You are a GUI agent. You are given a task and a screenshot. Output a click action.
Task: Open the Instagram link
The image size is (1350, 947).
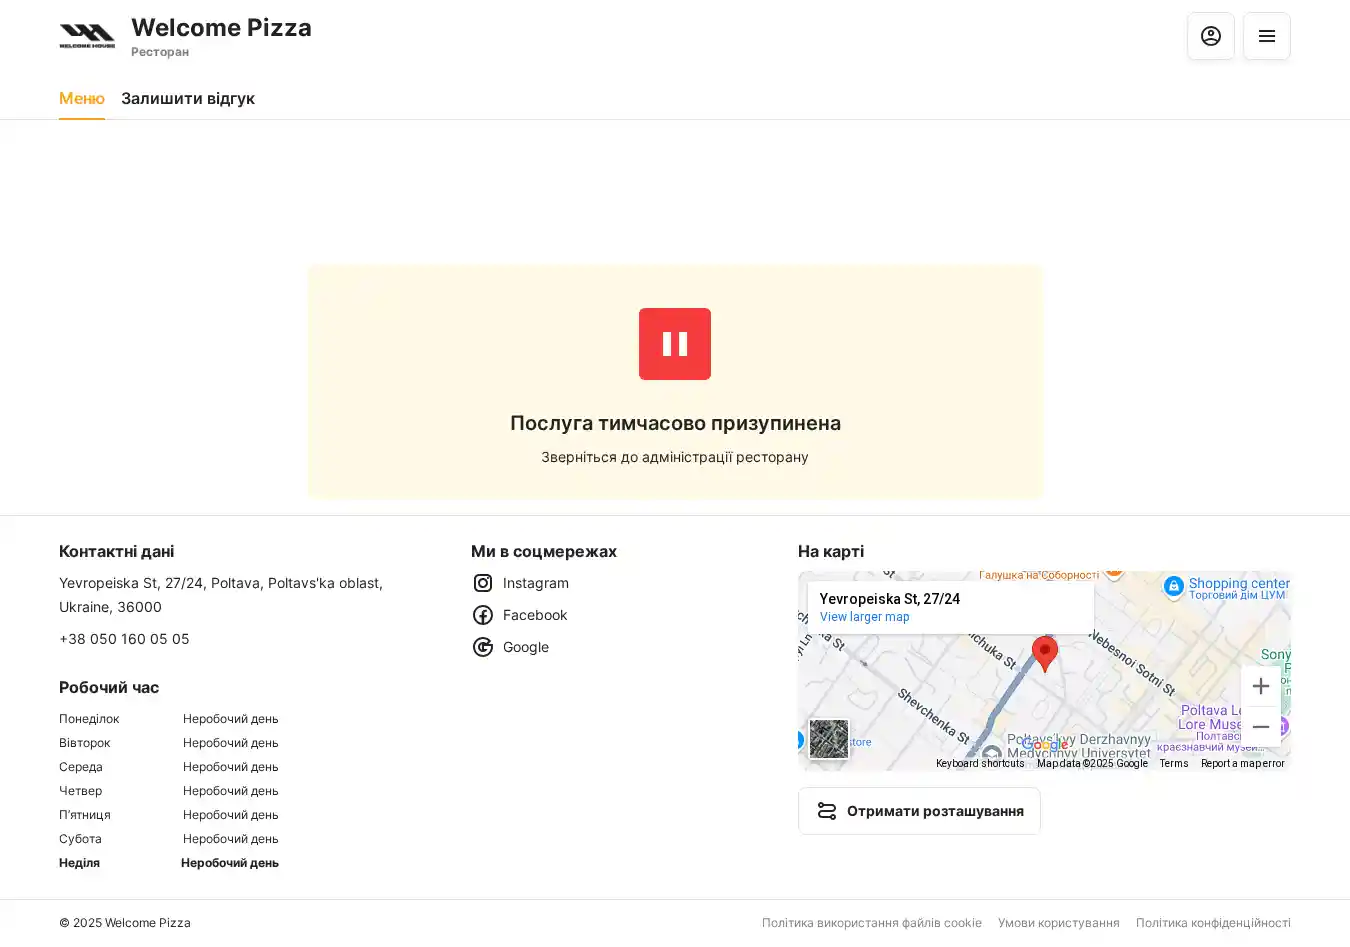coord(535,583)
